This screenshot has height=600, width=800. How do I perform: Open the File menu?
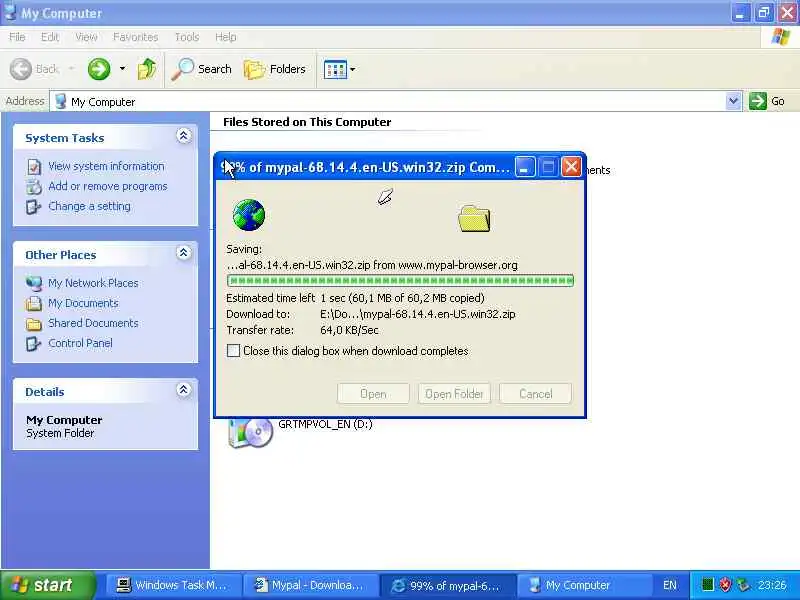[x=17, y=37]
